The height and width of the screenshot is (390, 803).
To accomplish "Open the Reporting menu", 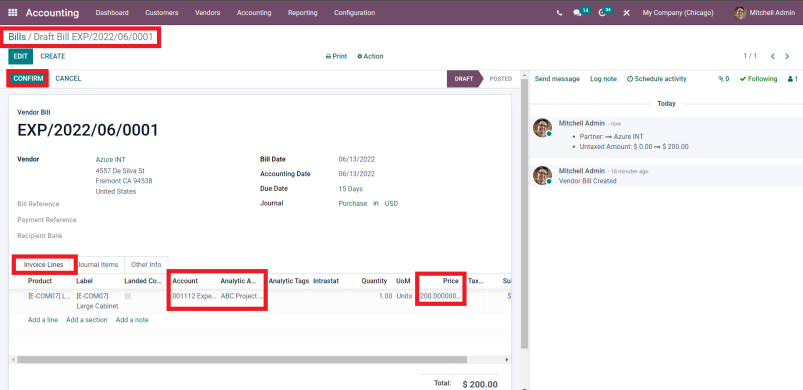I will (302, 13).
